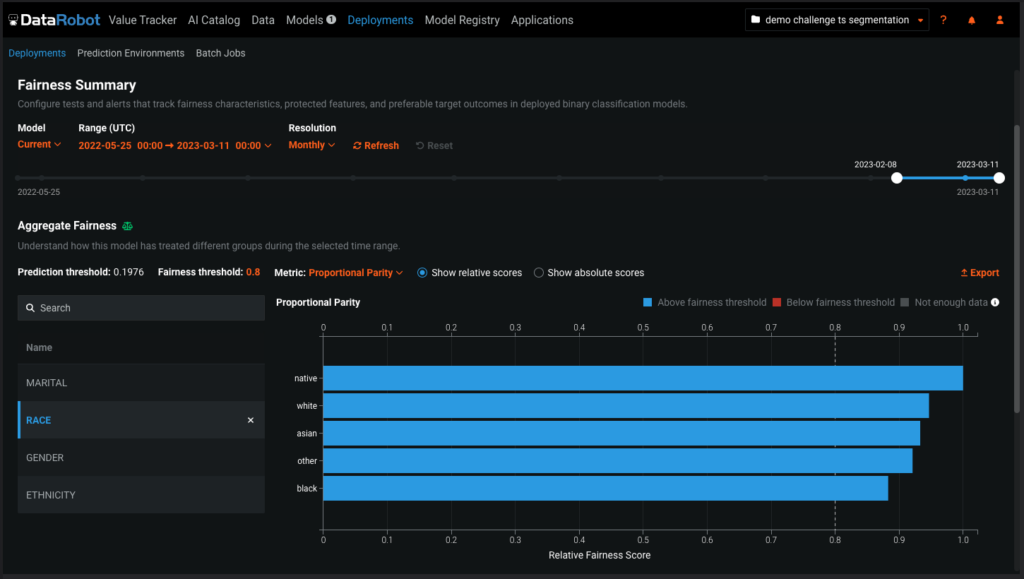Click the Reset button
The height and width of the screenshot is (579, 1024).
[x=434, y=146]
